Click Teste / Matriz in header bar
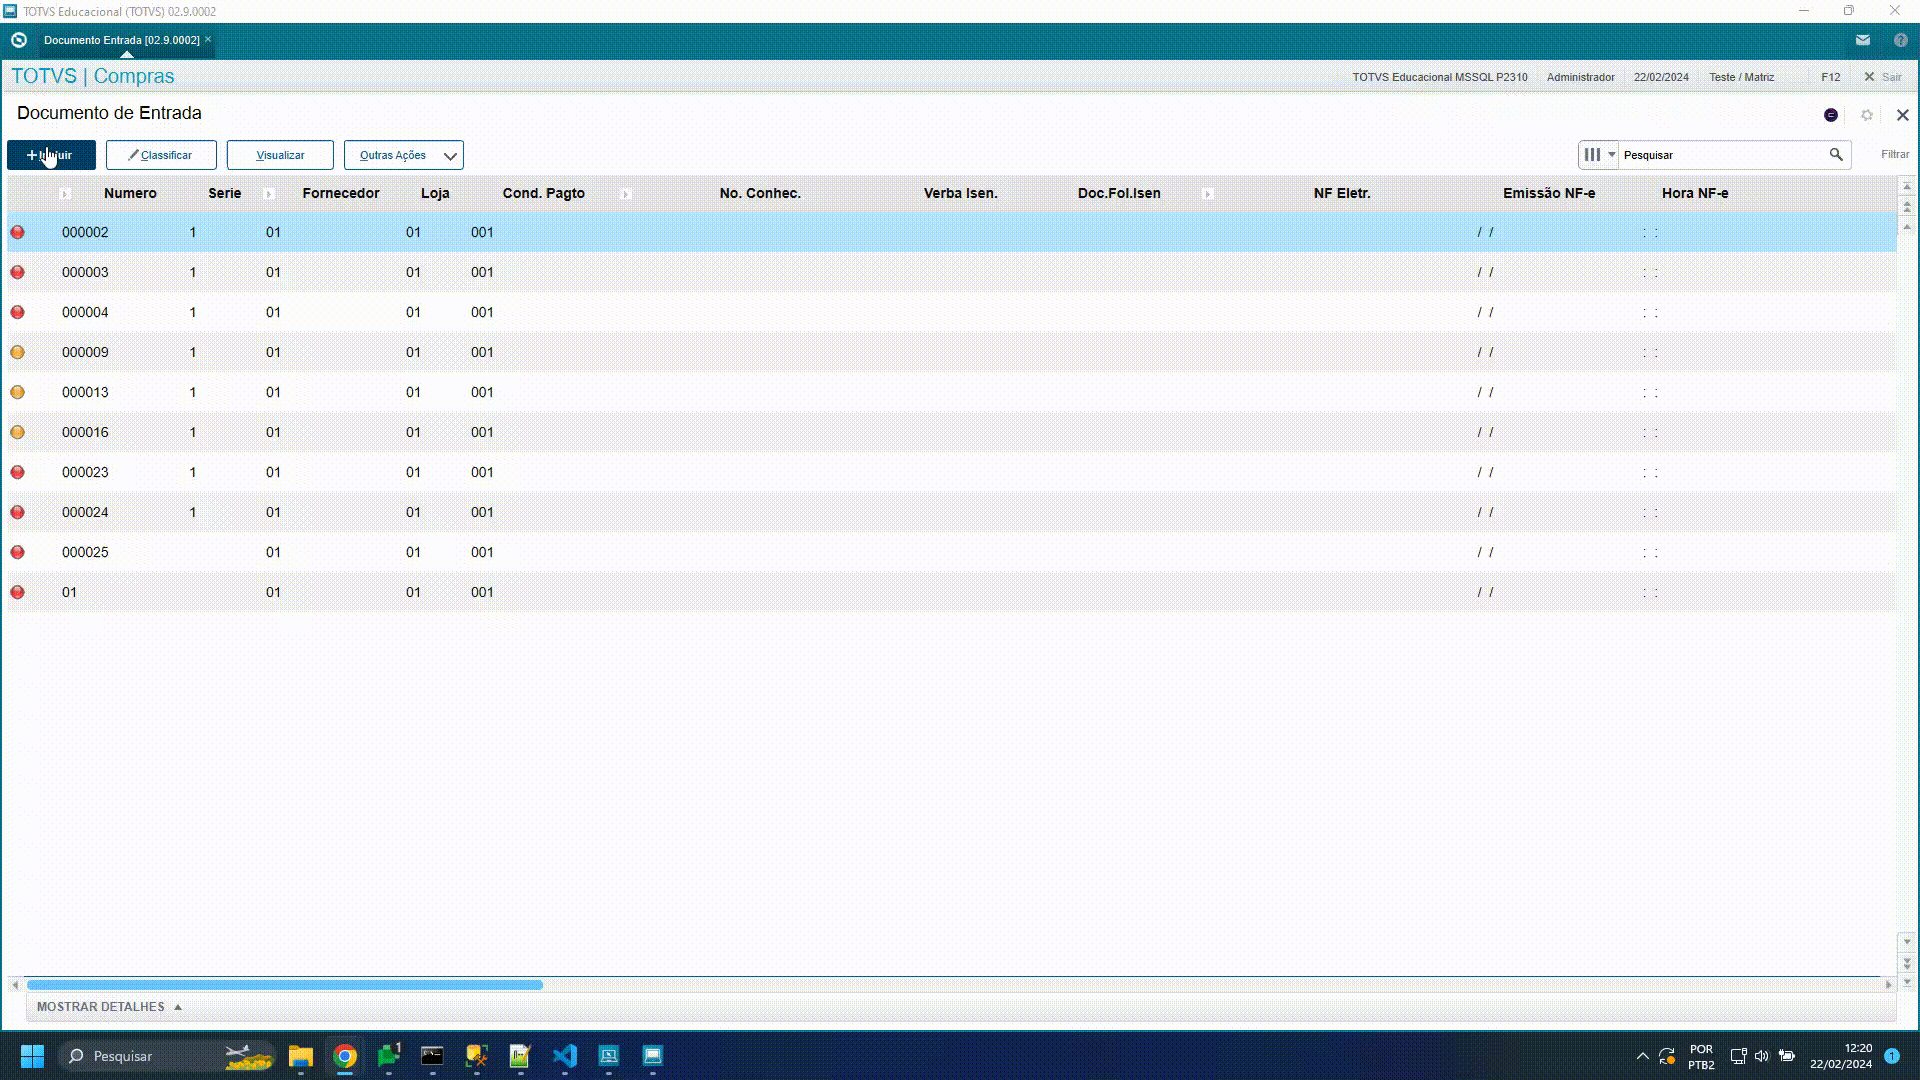 coord(1742,77)
